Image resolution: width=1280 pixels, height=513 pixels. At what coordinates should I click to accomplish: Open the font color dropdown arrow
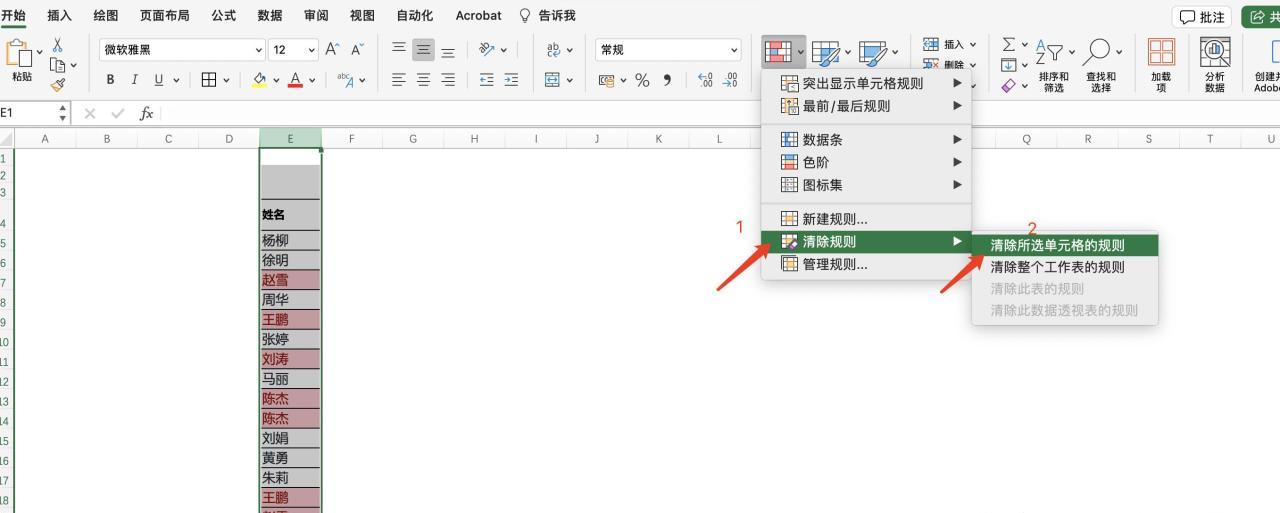click(x=311, y=81)
